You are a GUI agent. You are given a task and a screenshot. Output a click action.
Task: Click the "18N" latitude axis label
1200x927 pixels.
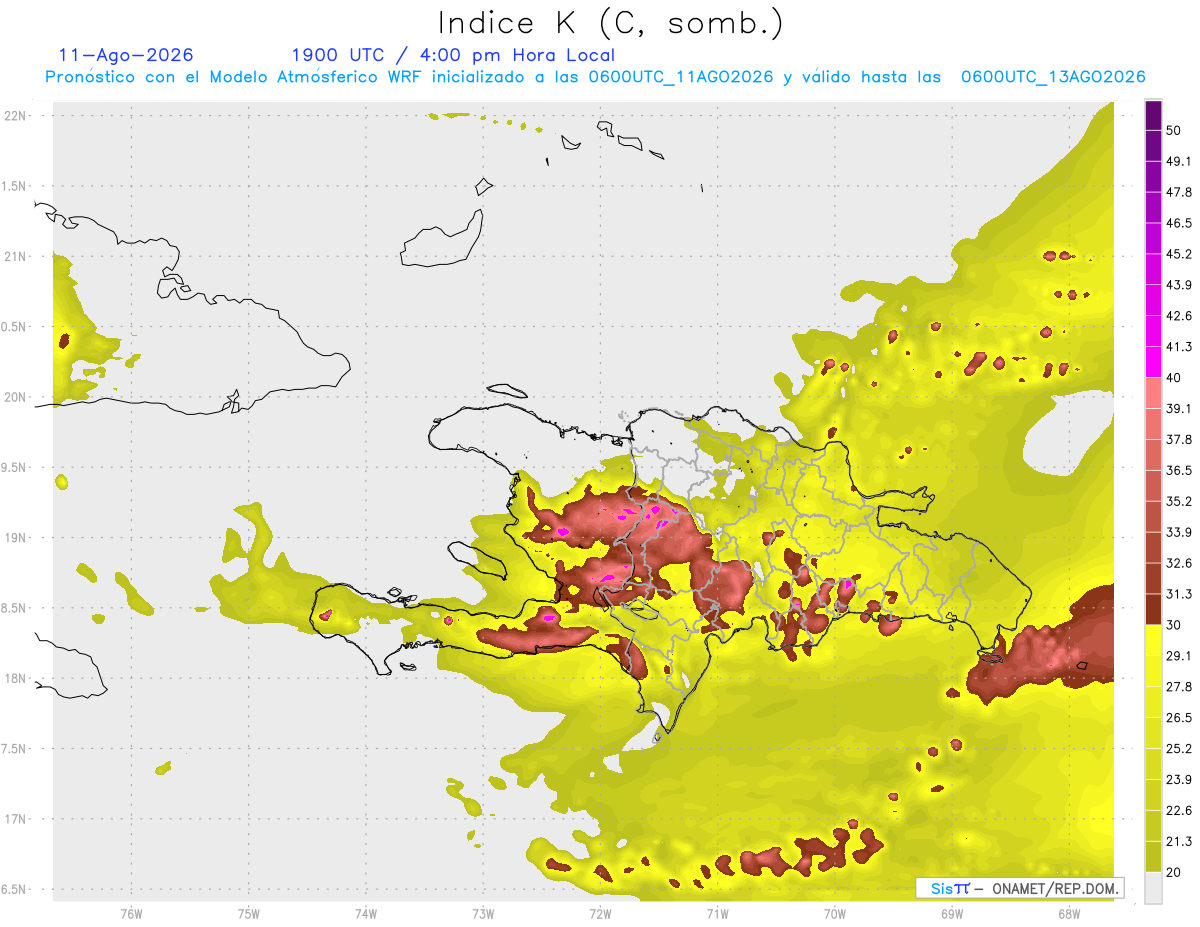click(x=16, y=679)
